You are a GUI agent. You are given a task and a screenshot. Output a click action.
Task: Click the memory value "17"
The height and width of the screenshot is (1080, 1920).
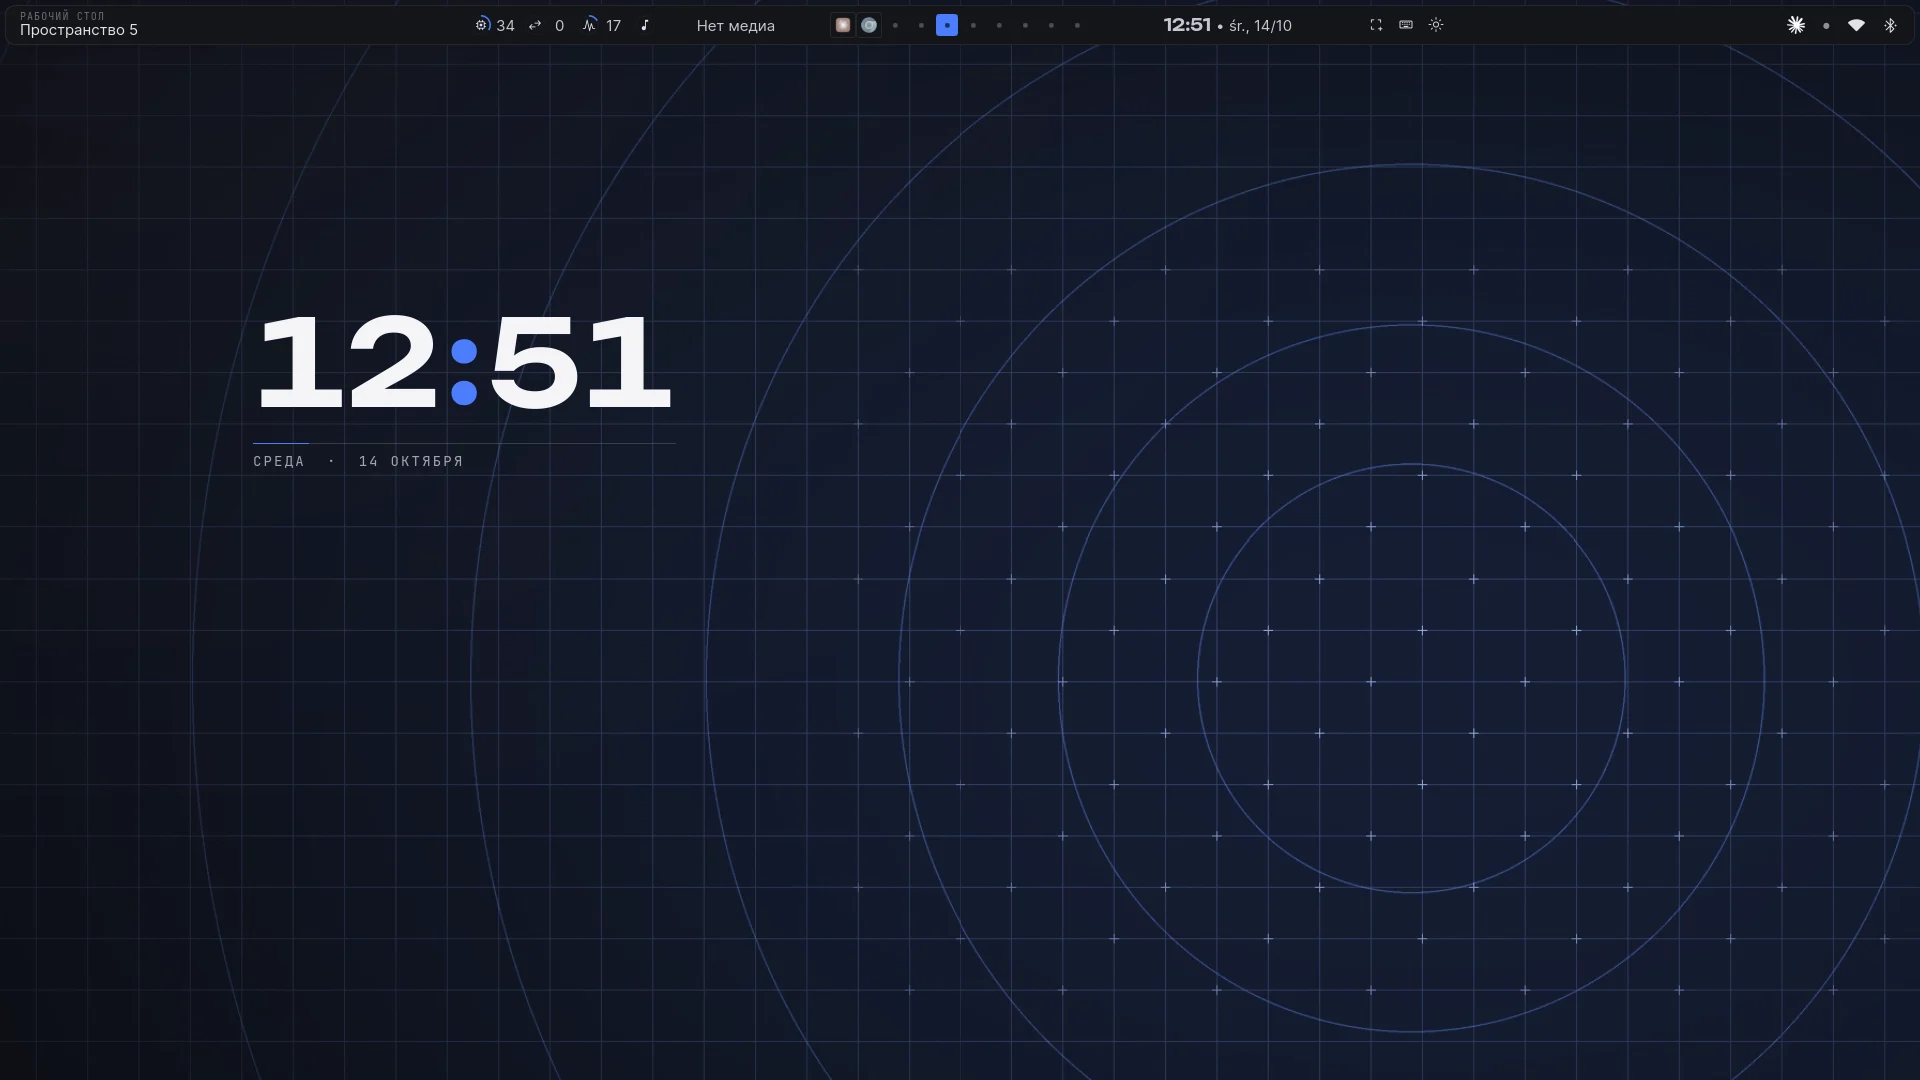coord(613,26)
